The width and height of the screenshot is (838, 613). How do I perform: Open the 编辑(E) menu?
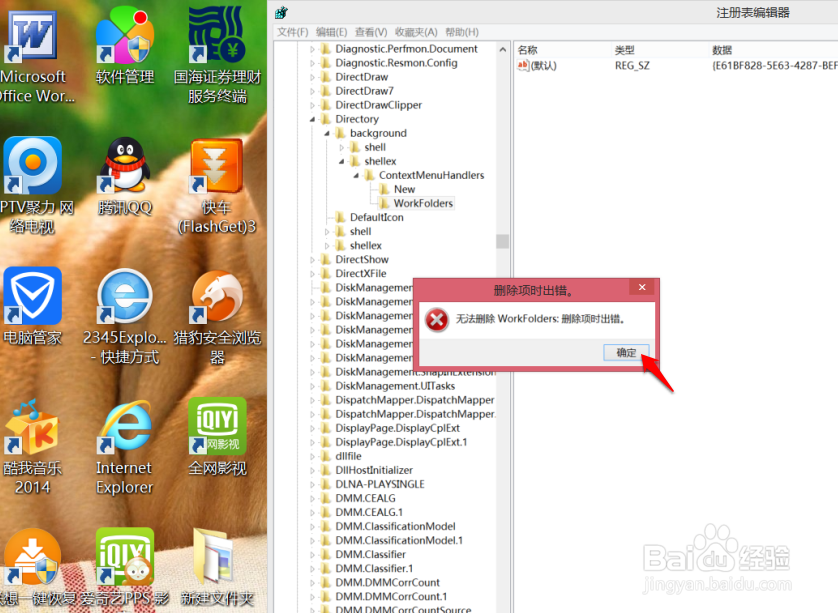[331, 32]
